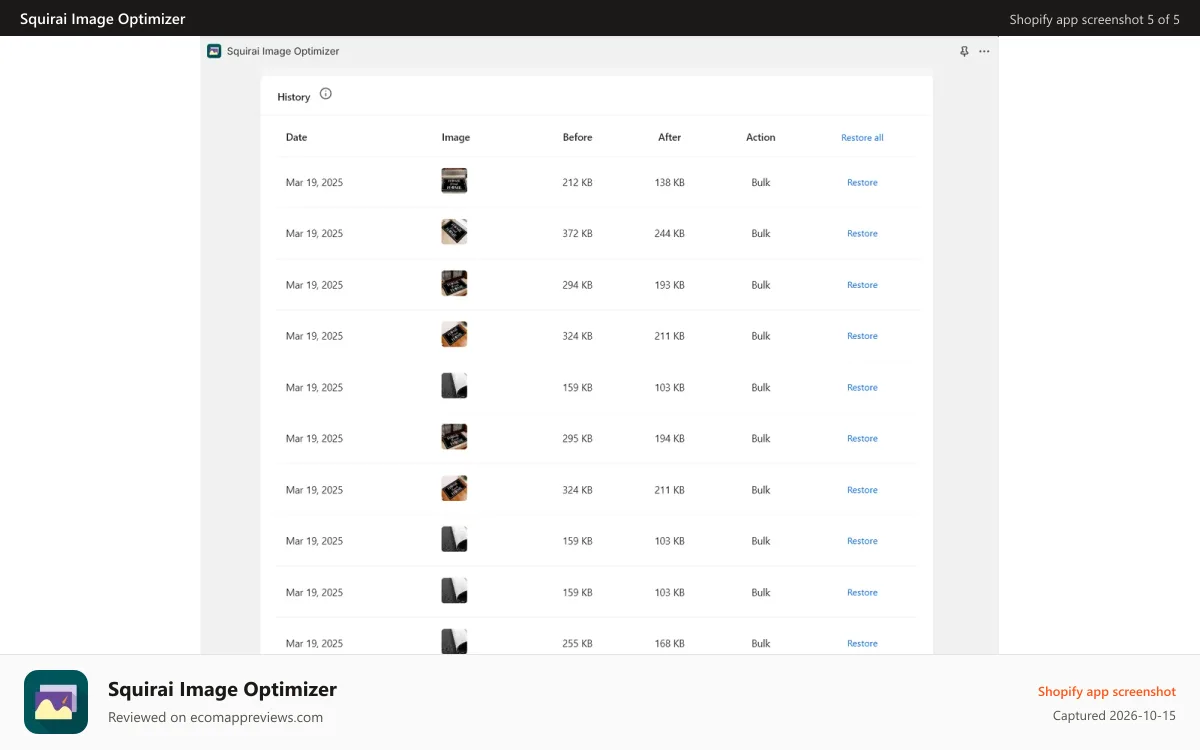Select the "255 KB" before value
Image resolution: width=1200 pixels, height=750 pixels.
pyautogui.click(x=577, y=644)
